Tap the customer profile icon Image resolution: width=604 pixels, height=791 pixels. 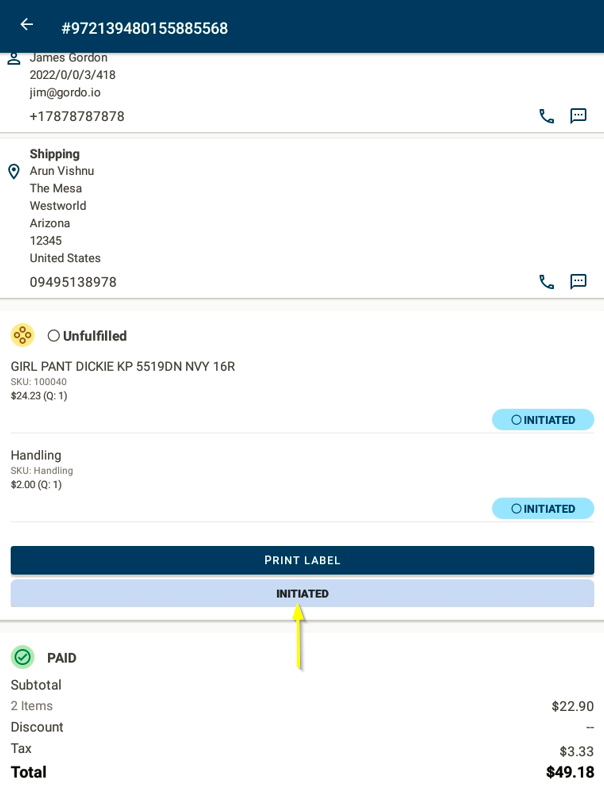[14, 59]
